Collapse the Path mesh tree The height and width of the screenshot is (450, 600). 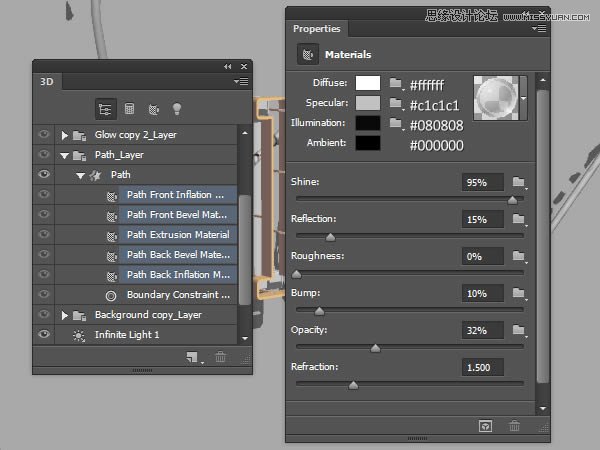pos(80,176)
